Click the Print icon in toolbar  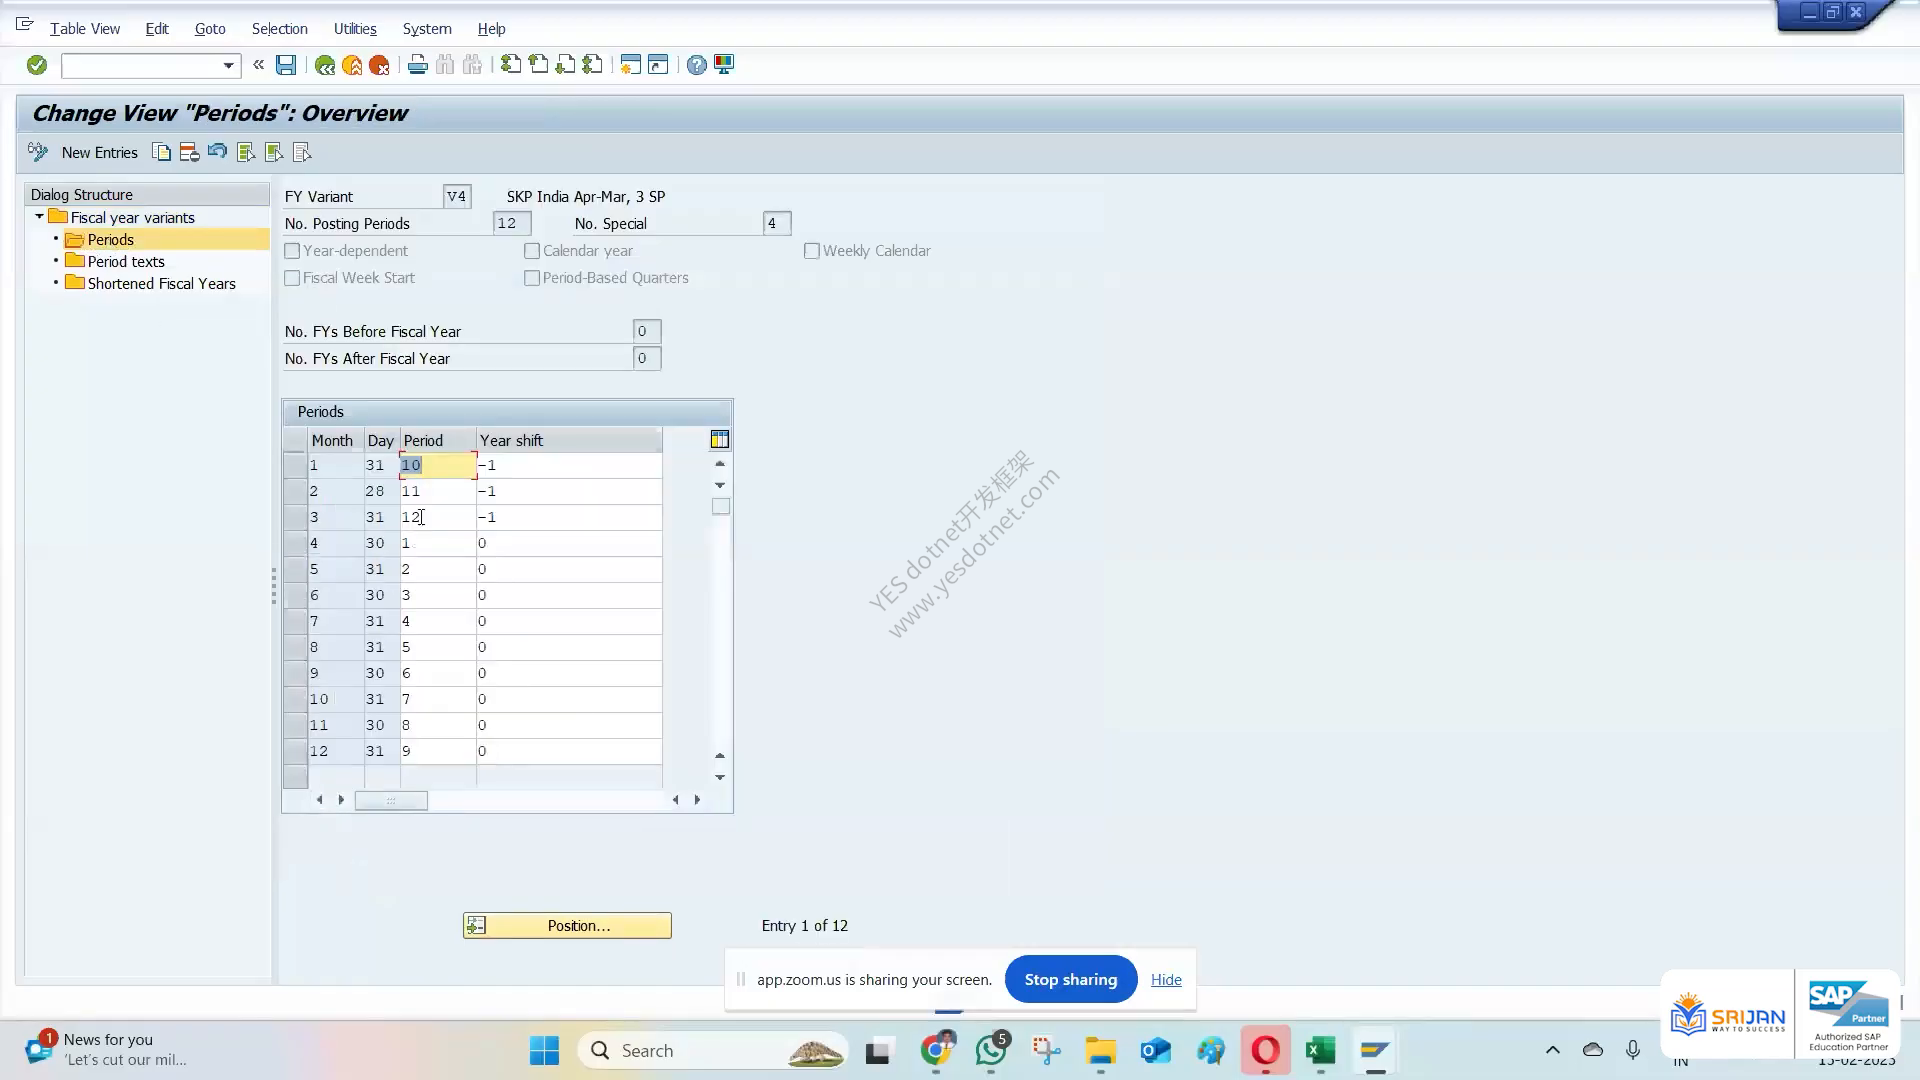[418, 65]
